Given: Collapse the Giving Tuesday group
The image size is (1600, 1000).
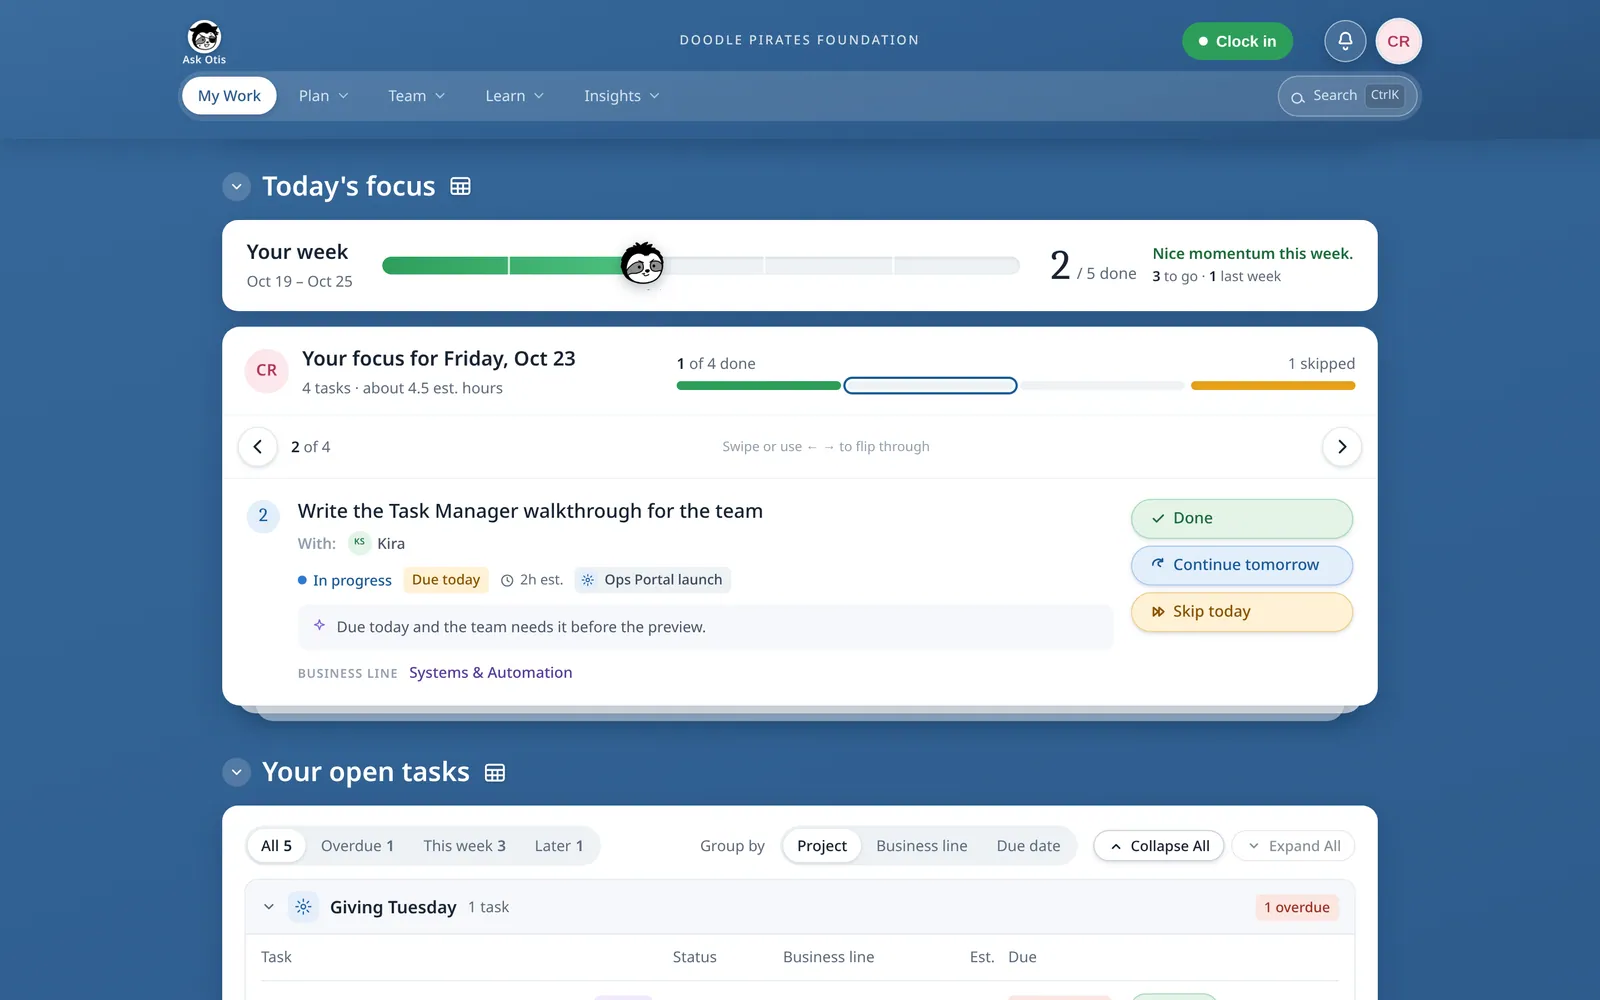Looking at the screenshot, I should (x=269, y=907).
